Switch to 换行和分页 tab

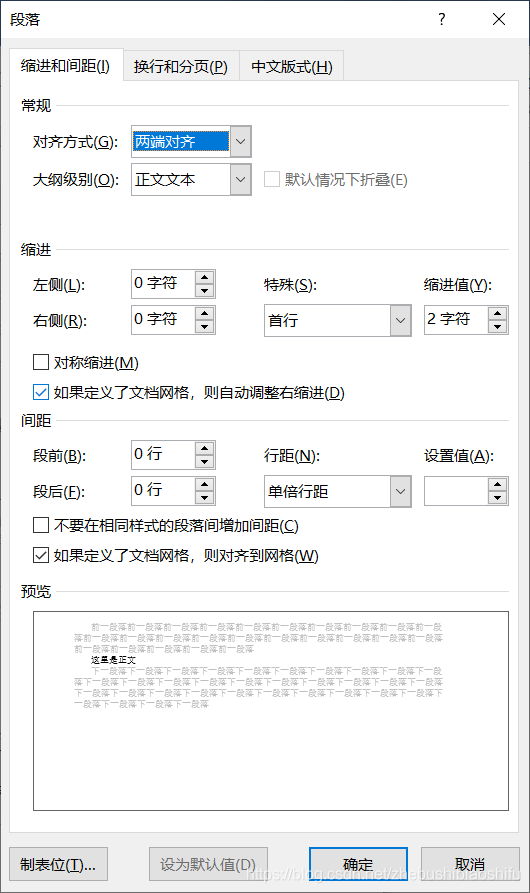(180, 67)
